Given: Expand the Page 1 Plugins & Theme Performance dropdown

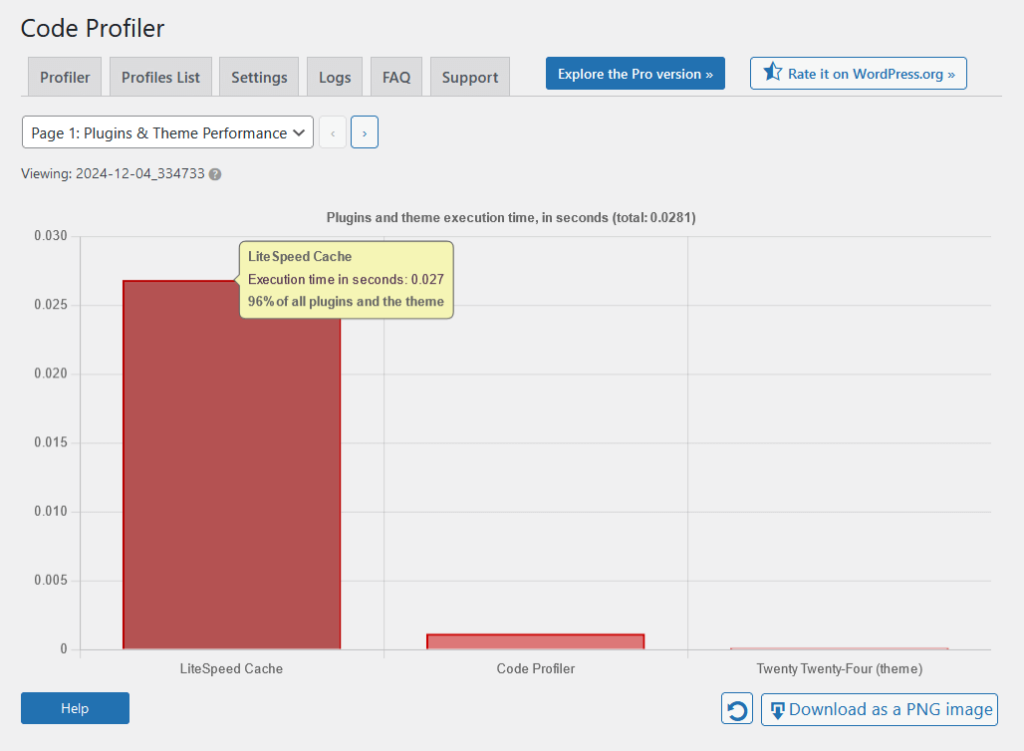Looking at the screenshot, I should (168, 133).
